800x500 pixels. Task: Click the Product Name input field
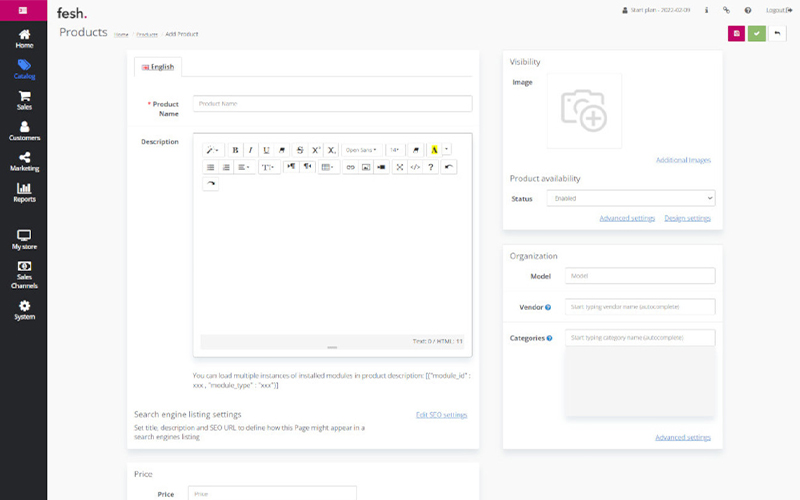(x=332, y=104)
